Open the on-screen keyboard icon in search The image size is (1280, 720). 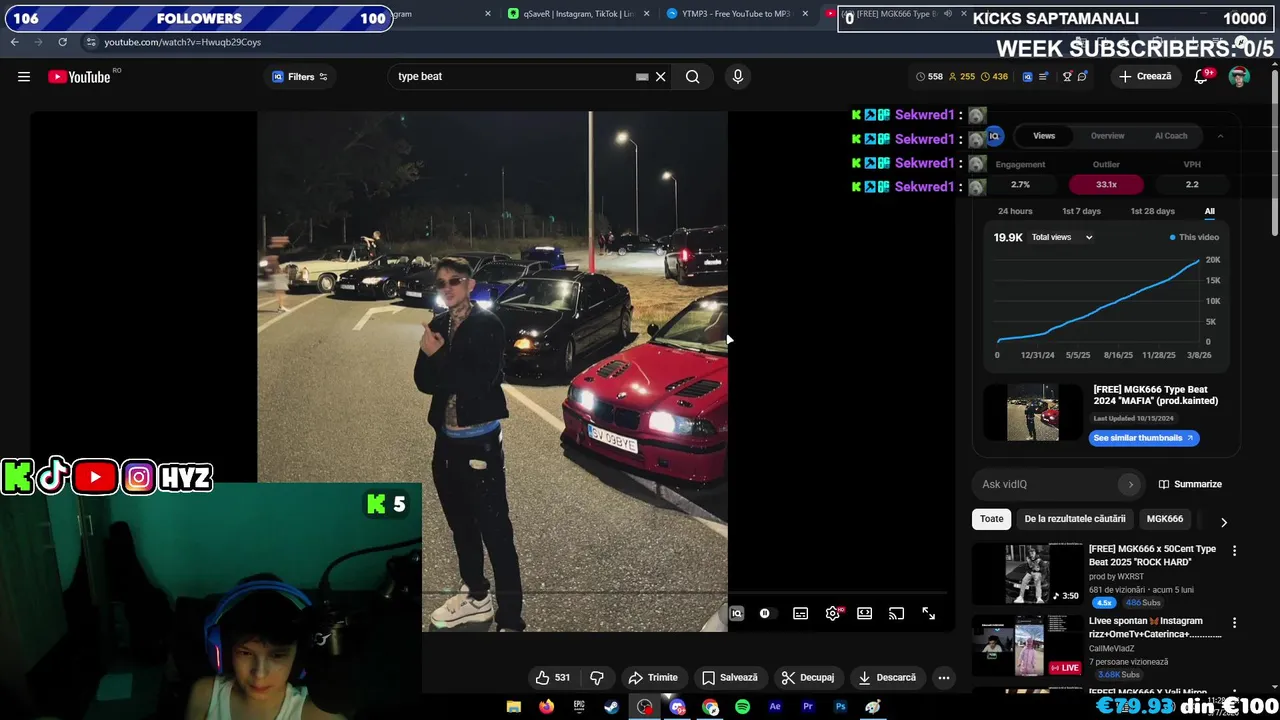[642, 77]
